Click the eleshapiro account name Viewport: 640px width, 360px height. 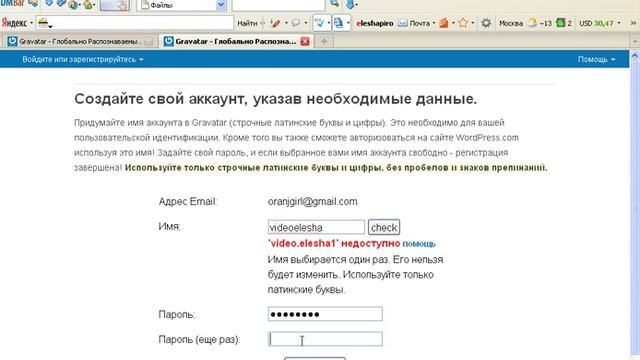click(x=375, y=23)
